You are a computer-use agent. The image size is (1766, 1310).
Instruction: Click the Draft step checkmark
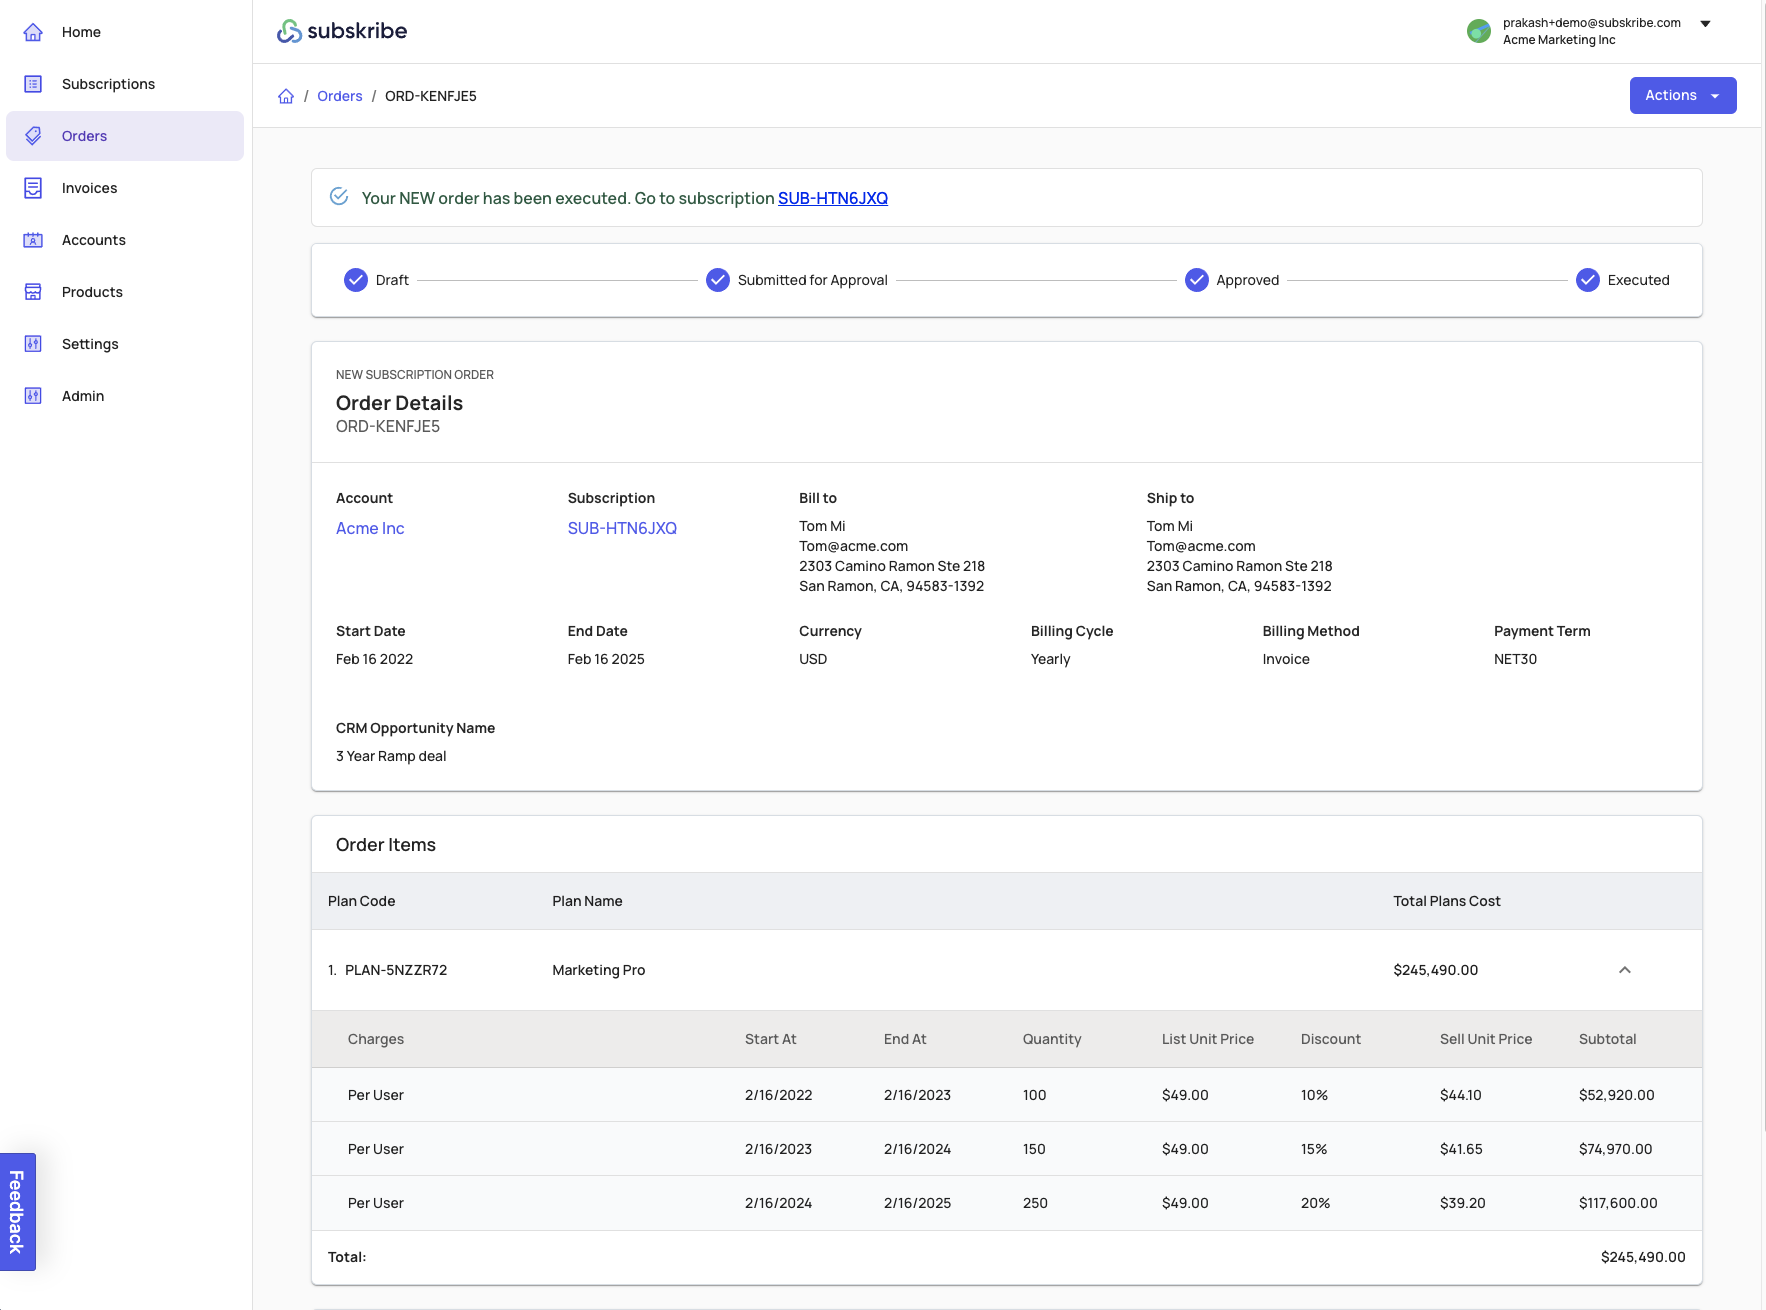click(356, 280)
